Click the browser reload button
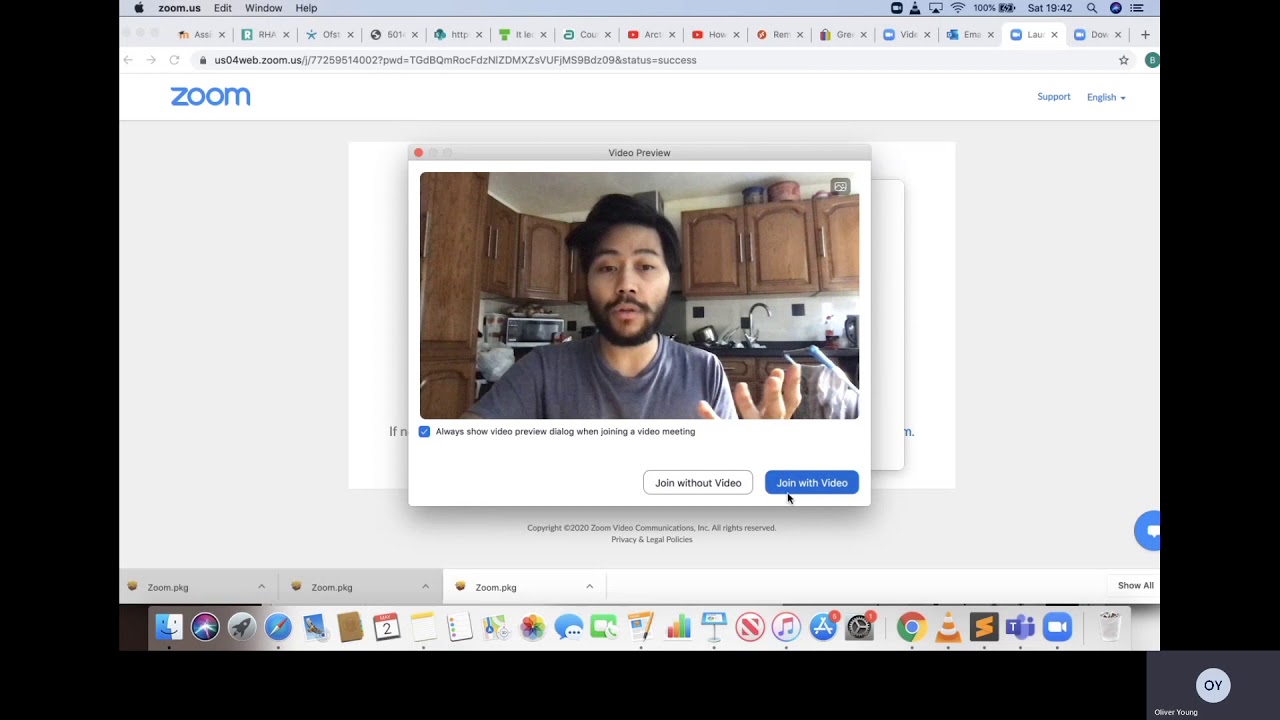 click(174, 60)
